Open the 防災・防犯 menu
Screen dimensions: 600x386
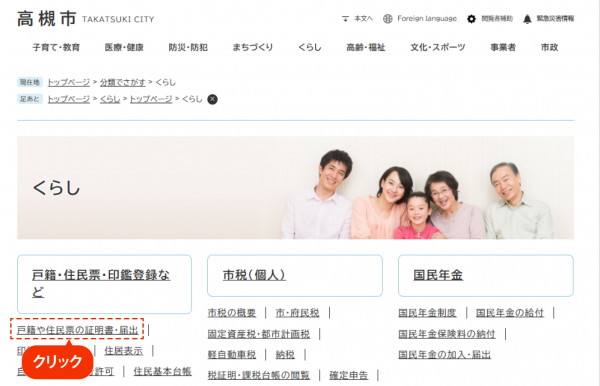(x=188, y=47)
